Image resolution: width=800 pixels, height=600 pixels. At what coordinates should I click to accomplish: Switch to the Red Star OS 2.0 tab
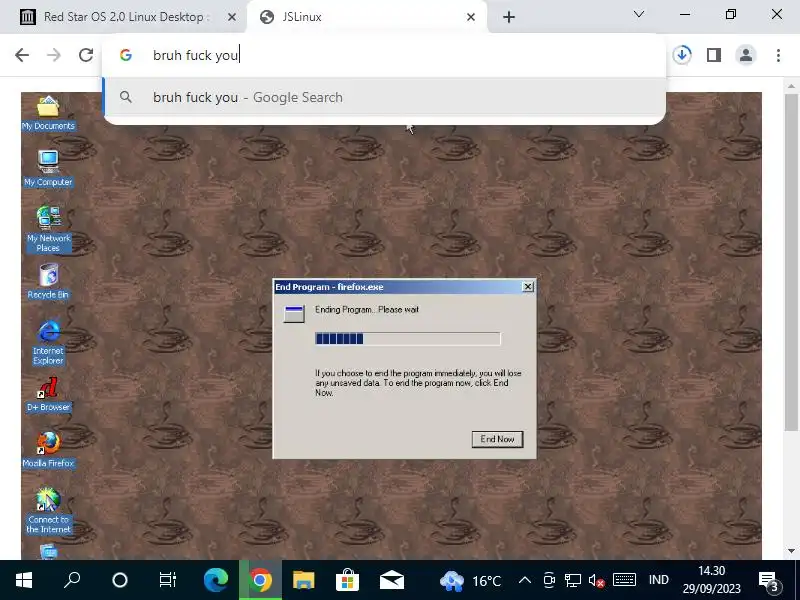(126, 17)
